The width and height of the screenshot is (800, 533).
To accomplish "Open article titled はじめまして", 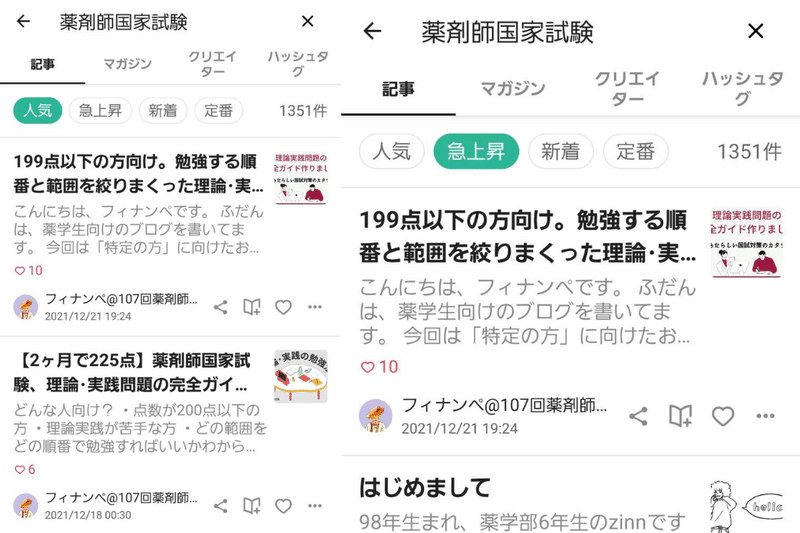I will pos(425,488).
